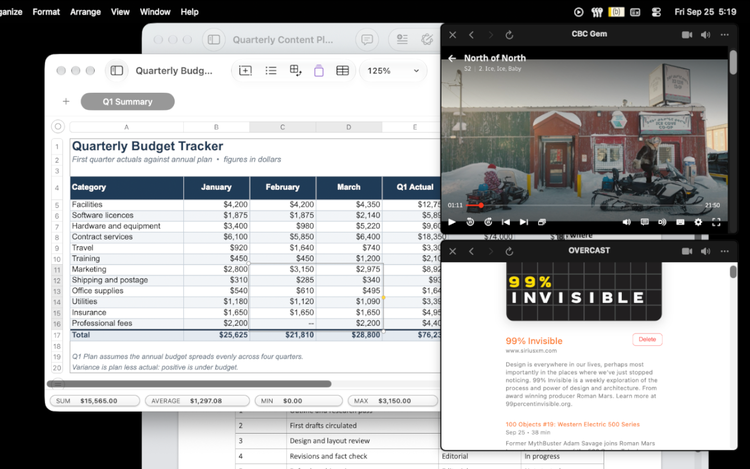Click the Numbers horizontal scrollbar
Screen dimensions: 750x469
[189, 384]
